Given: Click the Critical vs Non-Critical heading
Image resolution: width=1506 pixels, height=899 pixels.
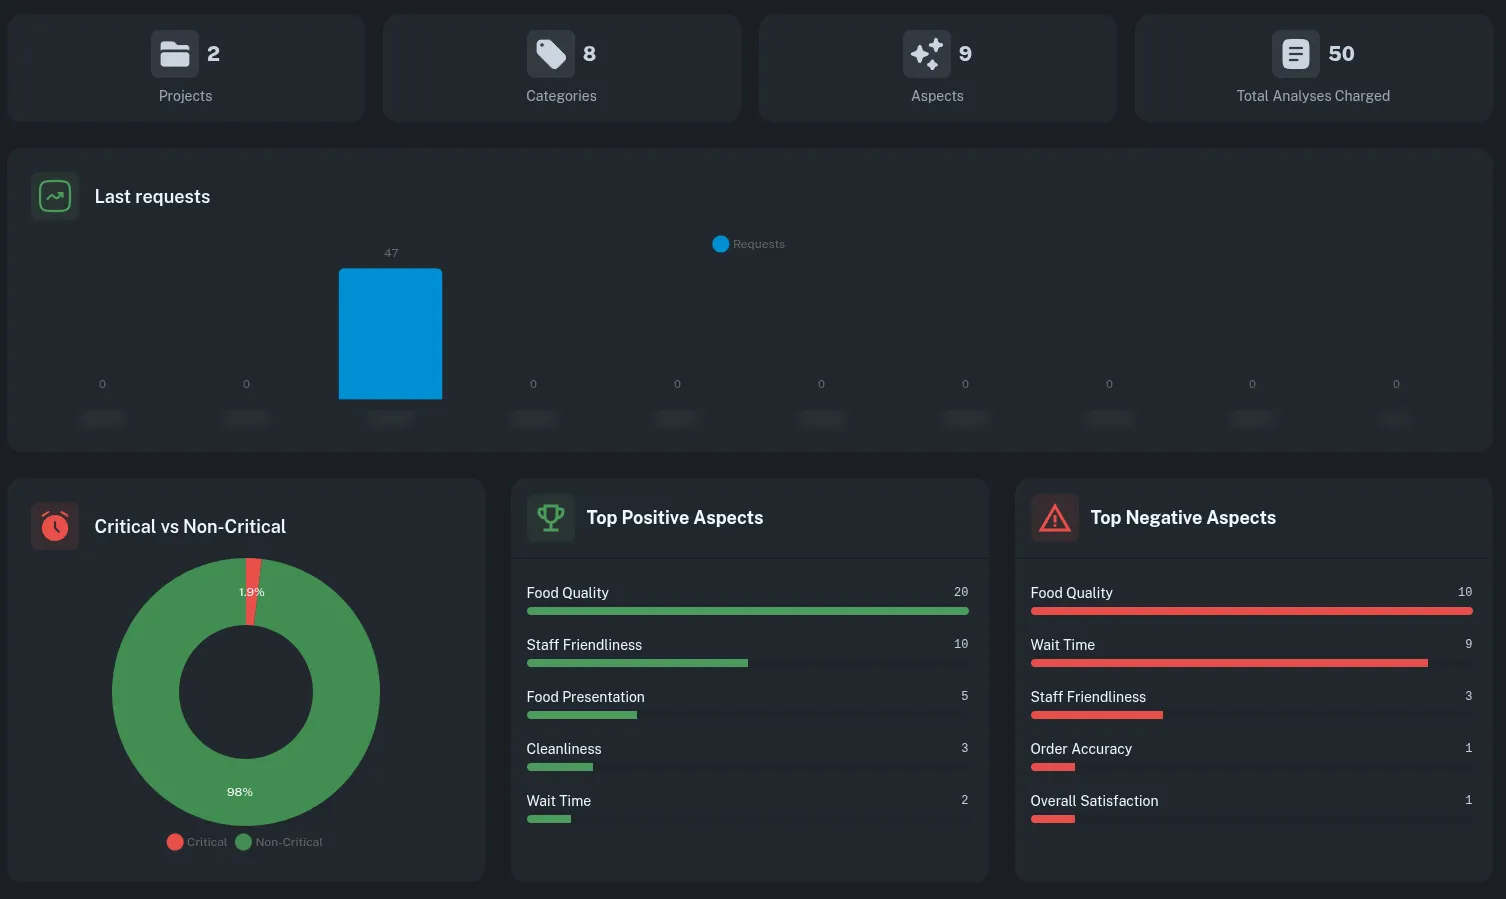Looking at the screenshot, I should [190, 526].
